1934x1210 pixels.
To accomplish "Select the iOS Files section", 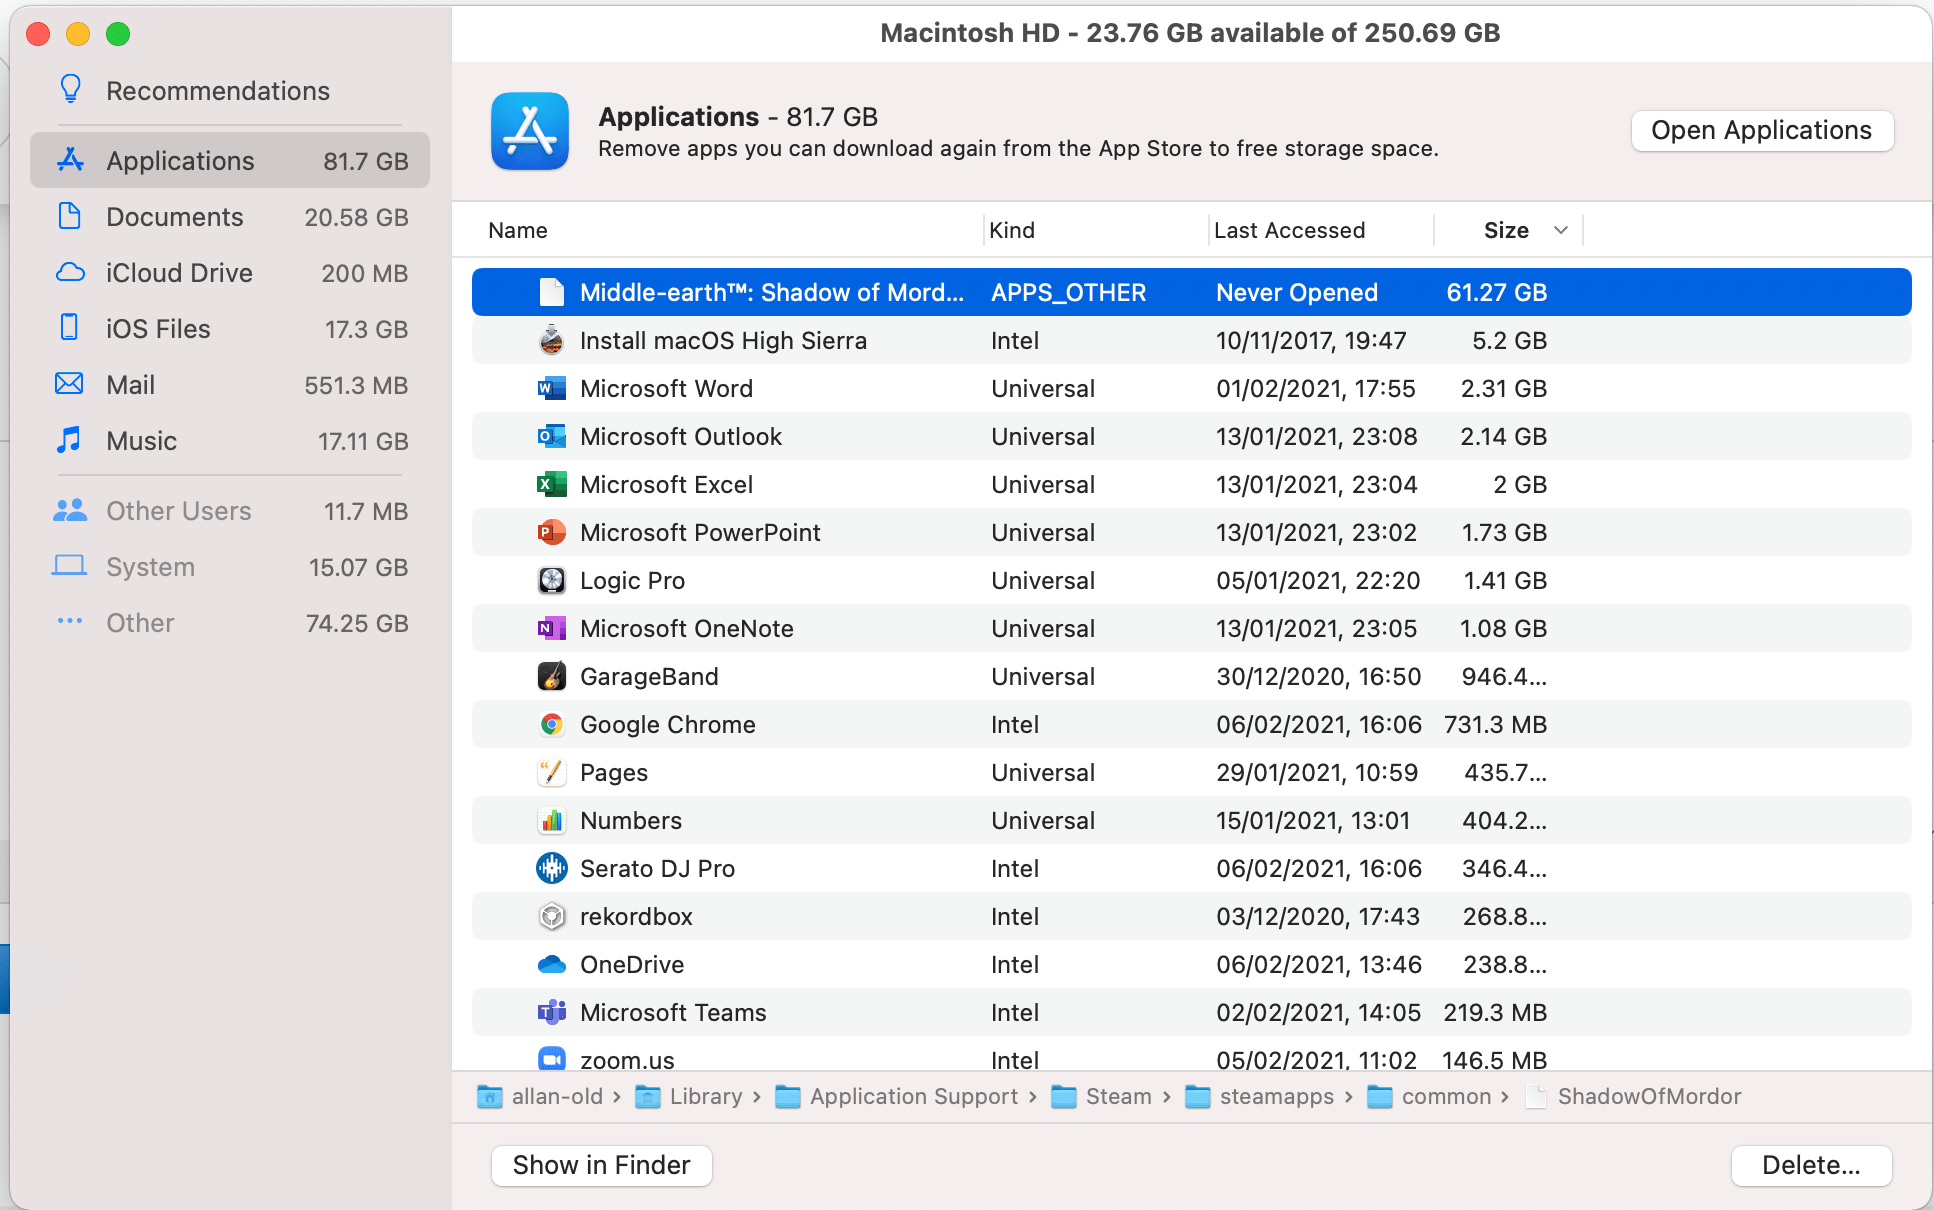I will [157, 328].
